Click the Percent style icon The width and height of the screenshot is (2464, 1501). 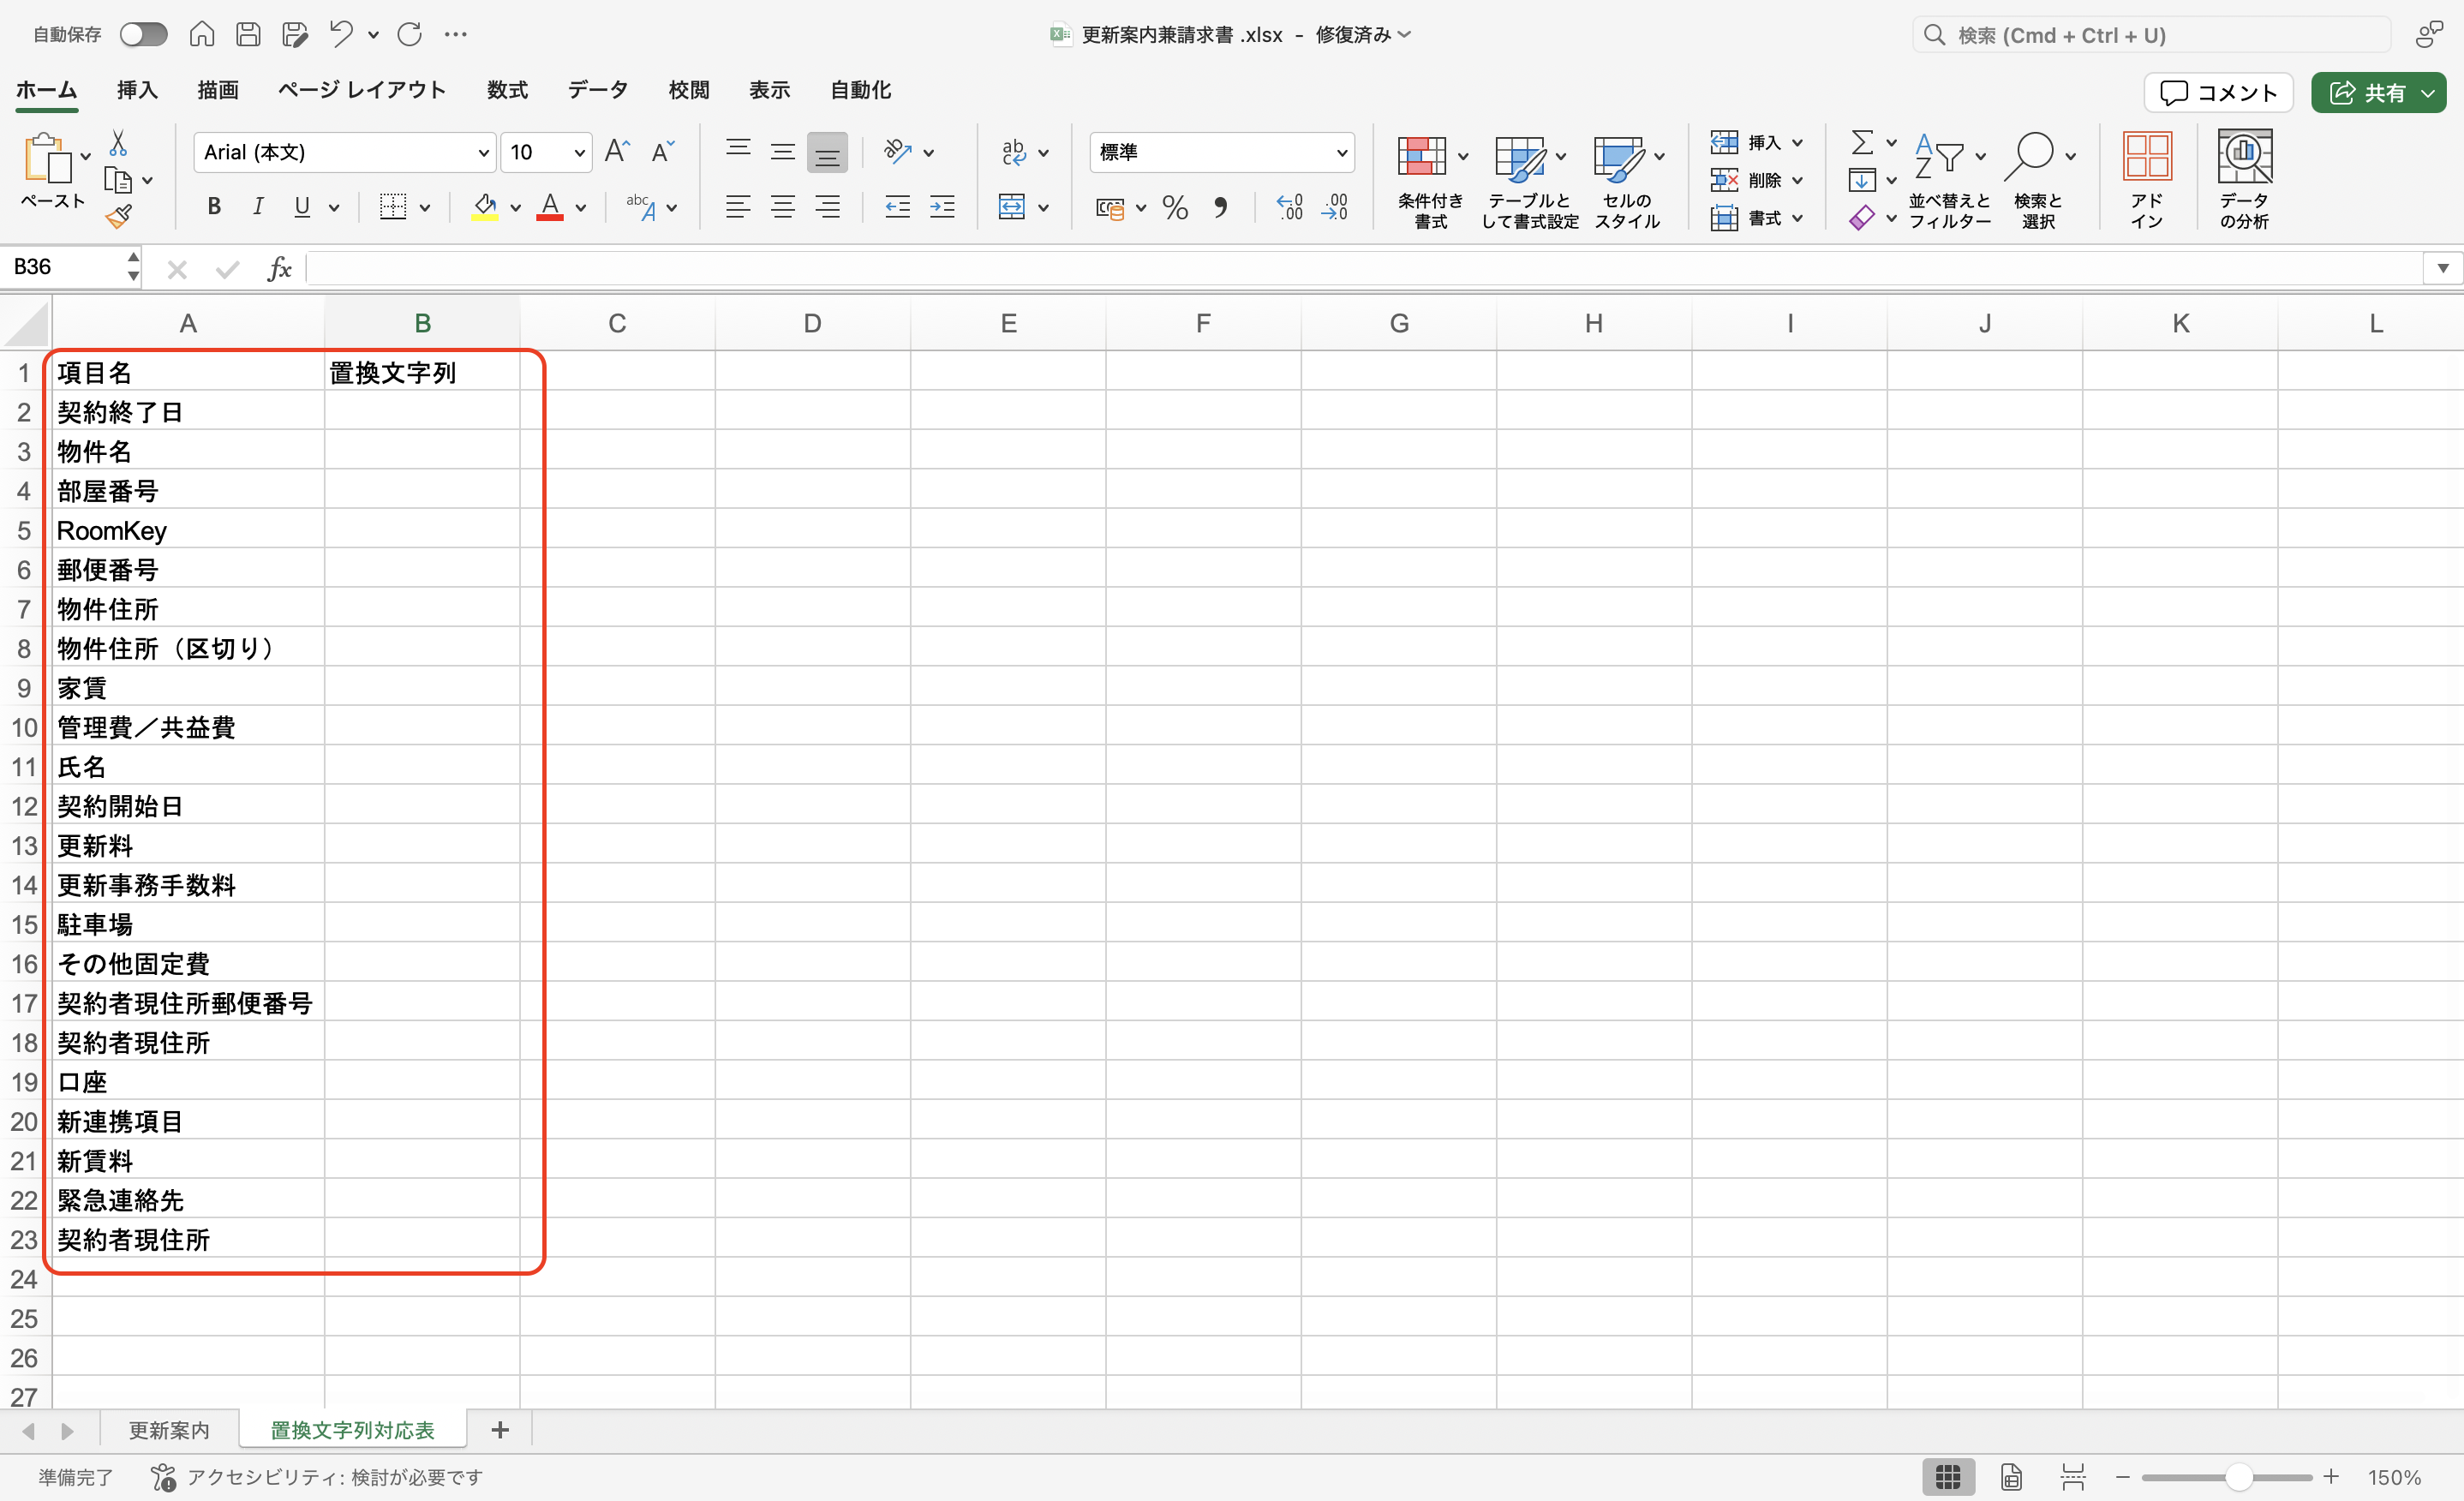(1175, 208)
